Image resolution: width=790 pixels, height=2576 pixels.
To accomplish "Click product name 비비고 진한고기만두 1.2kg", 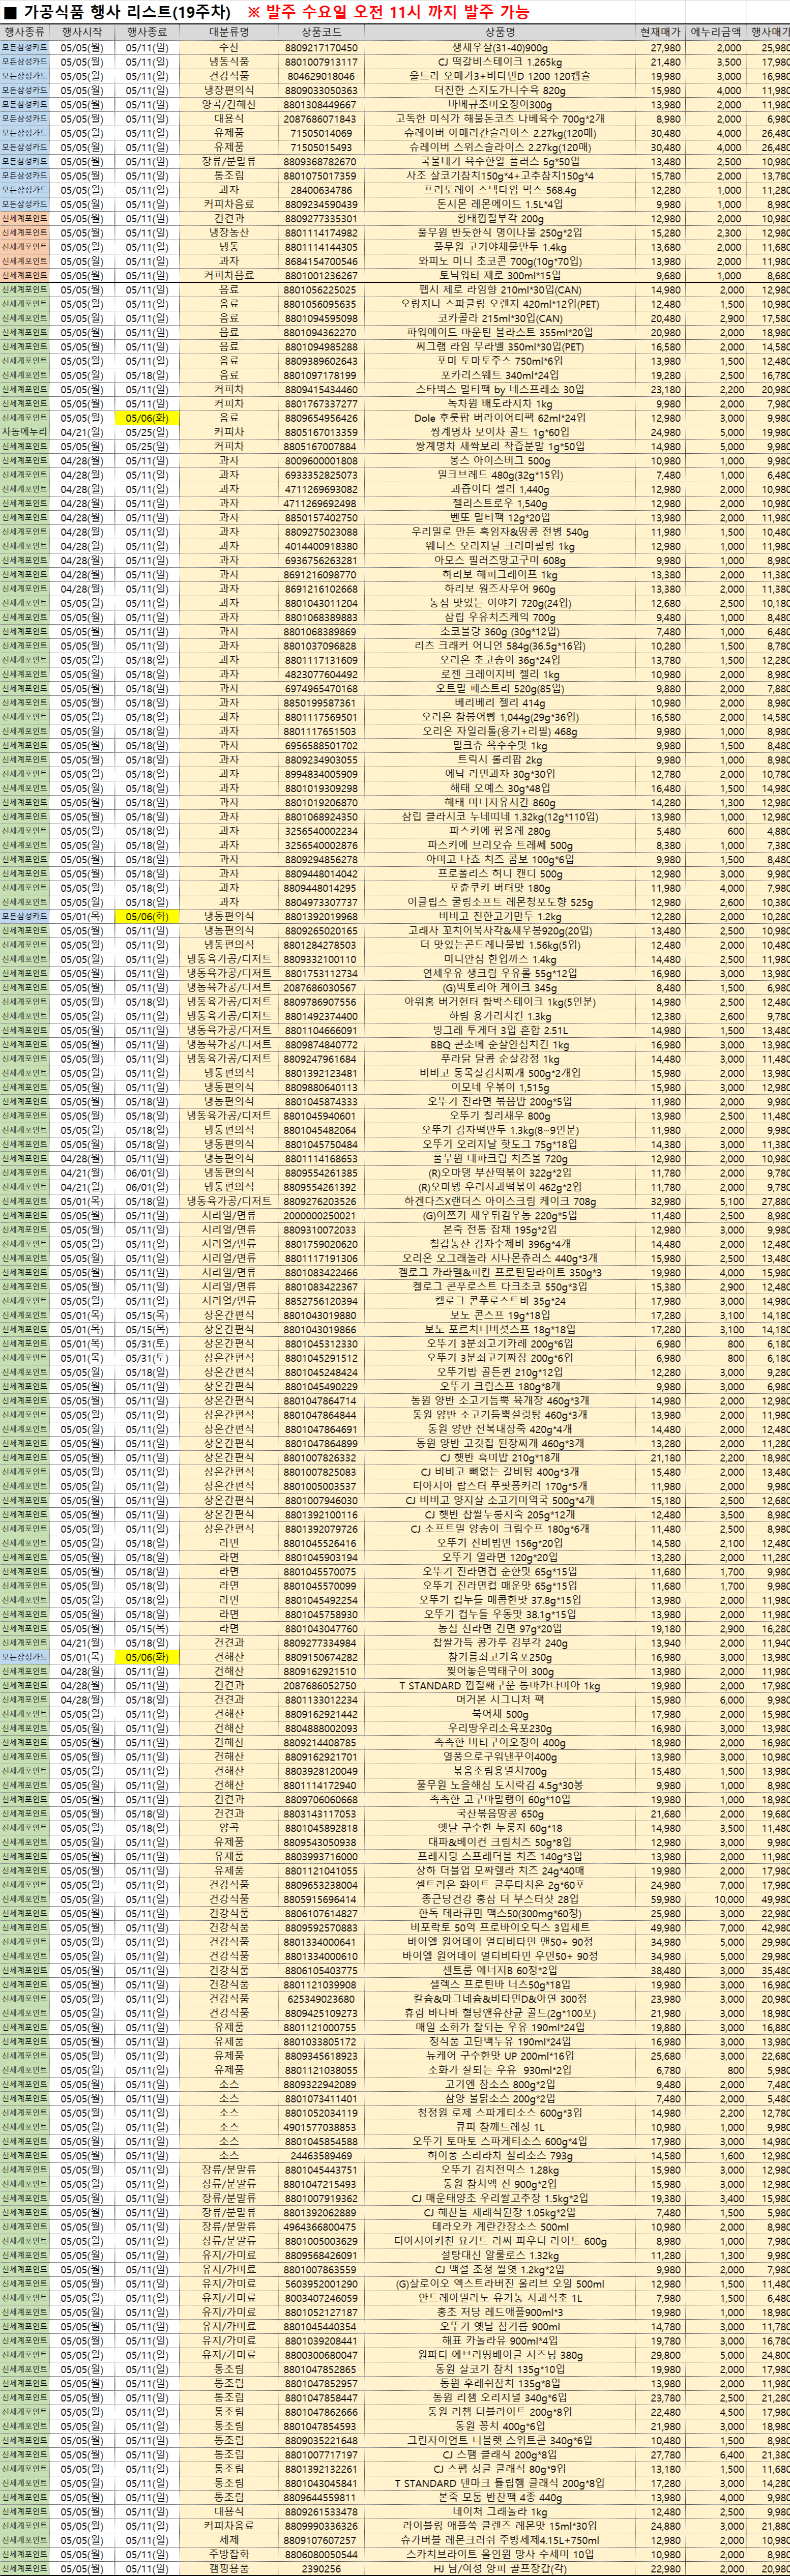I will point(500,916).
